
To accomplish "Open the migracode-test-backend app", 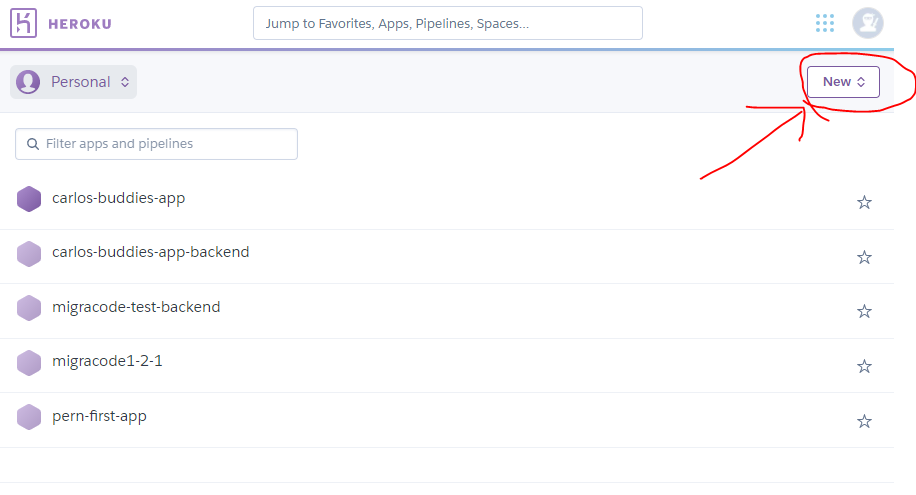I will coord(136,307).
